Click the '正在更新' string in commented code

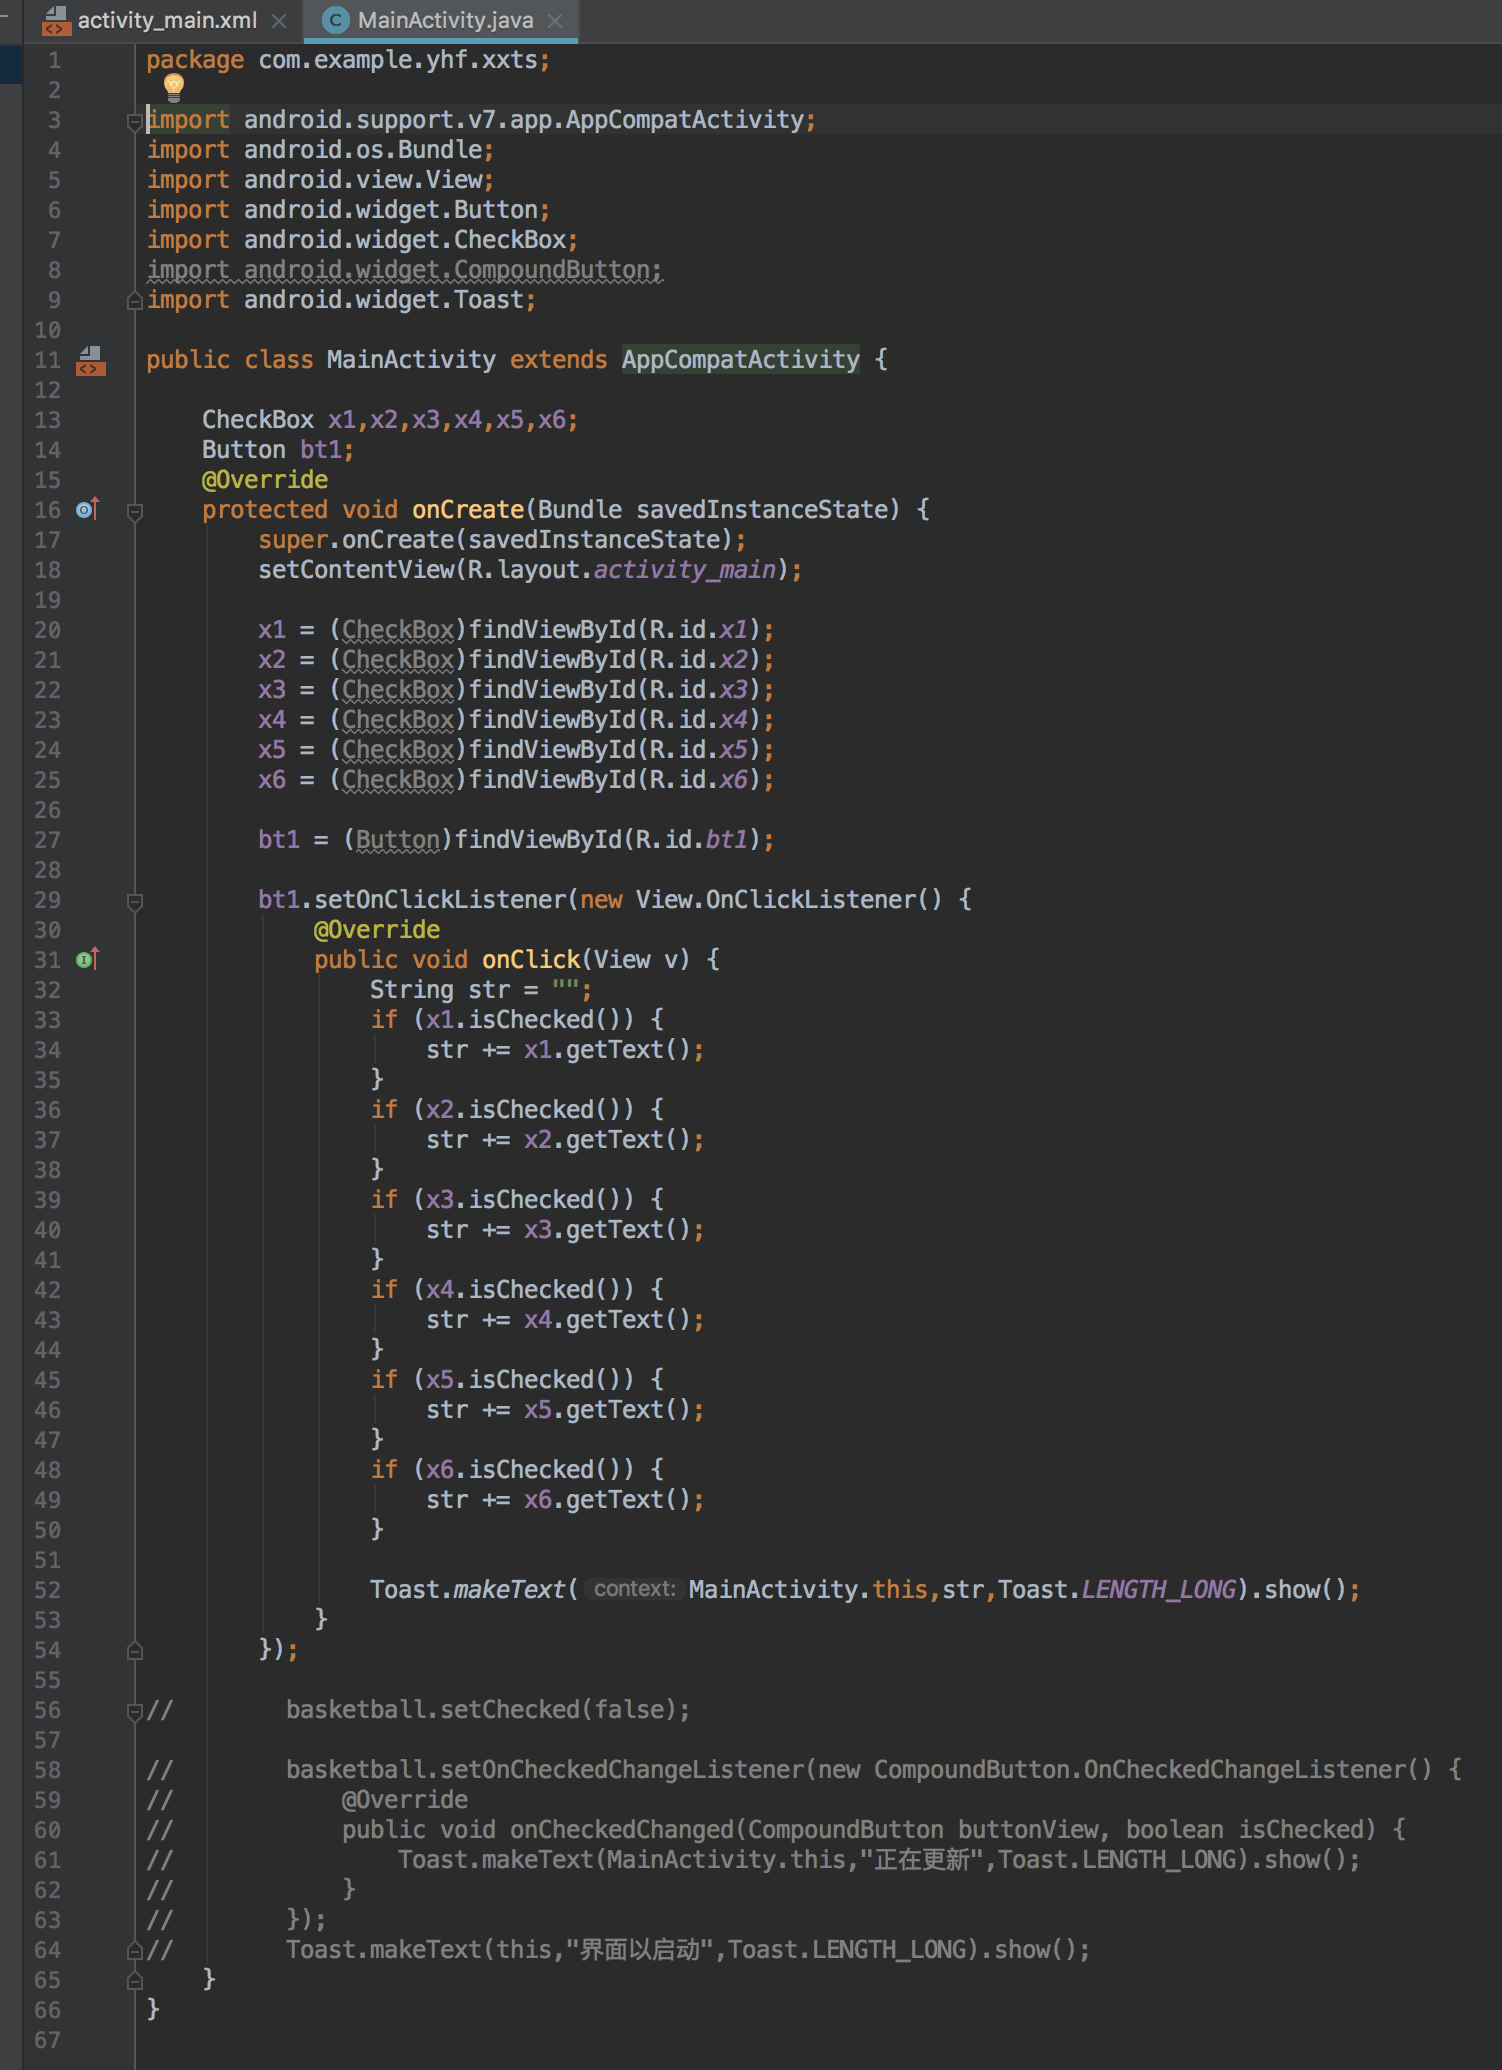(922, 1860)
